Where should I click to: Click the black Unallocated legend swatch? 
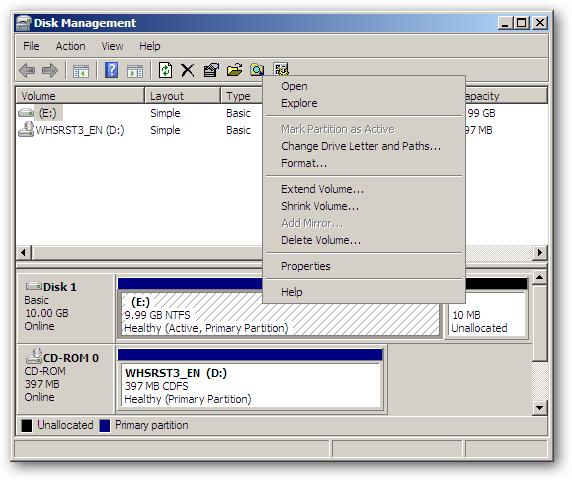point(27,425)
